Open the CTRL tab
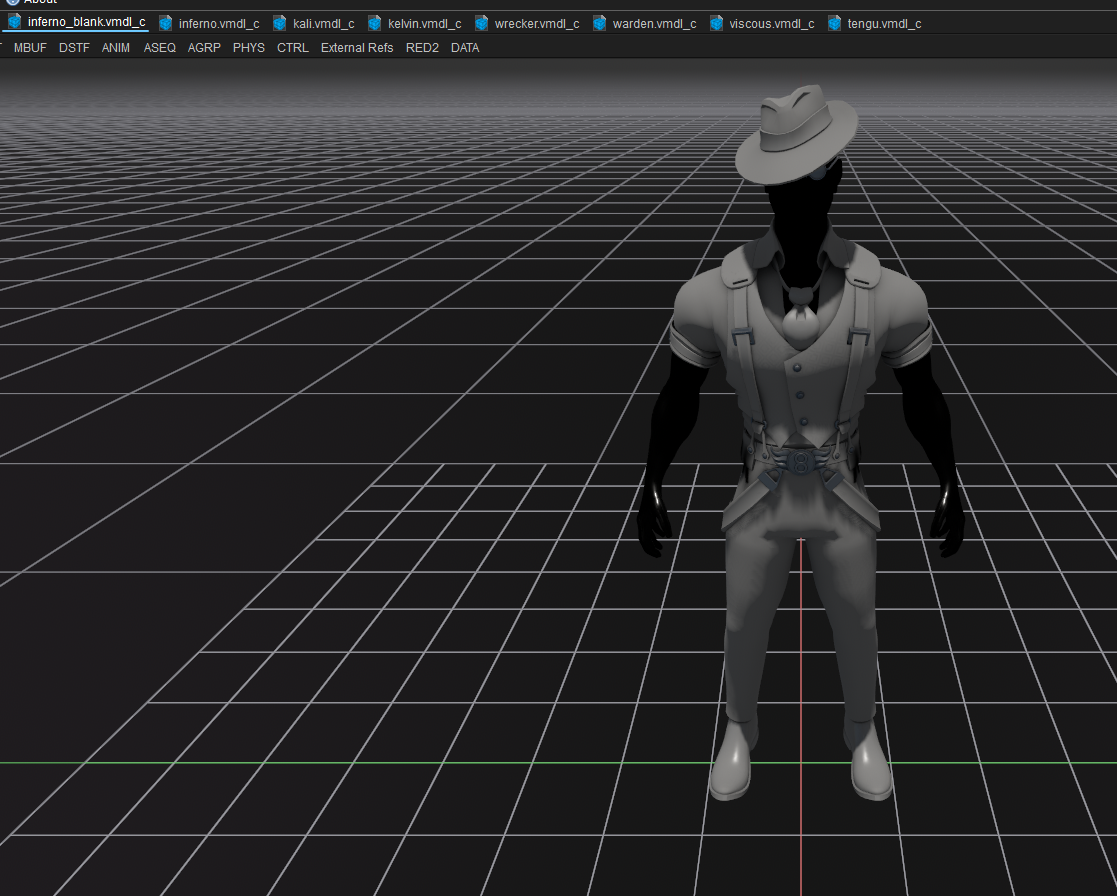The image size is (1117, 896). pos(293,48)
